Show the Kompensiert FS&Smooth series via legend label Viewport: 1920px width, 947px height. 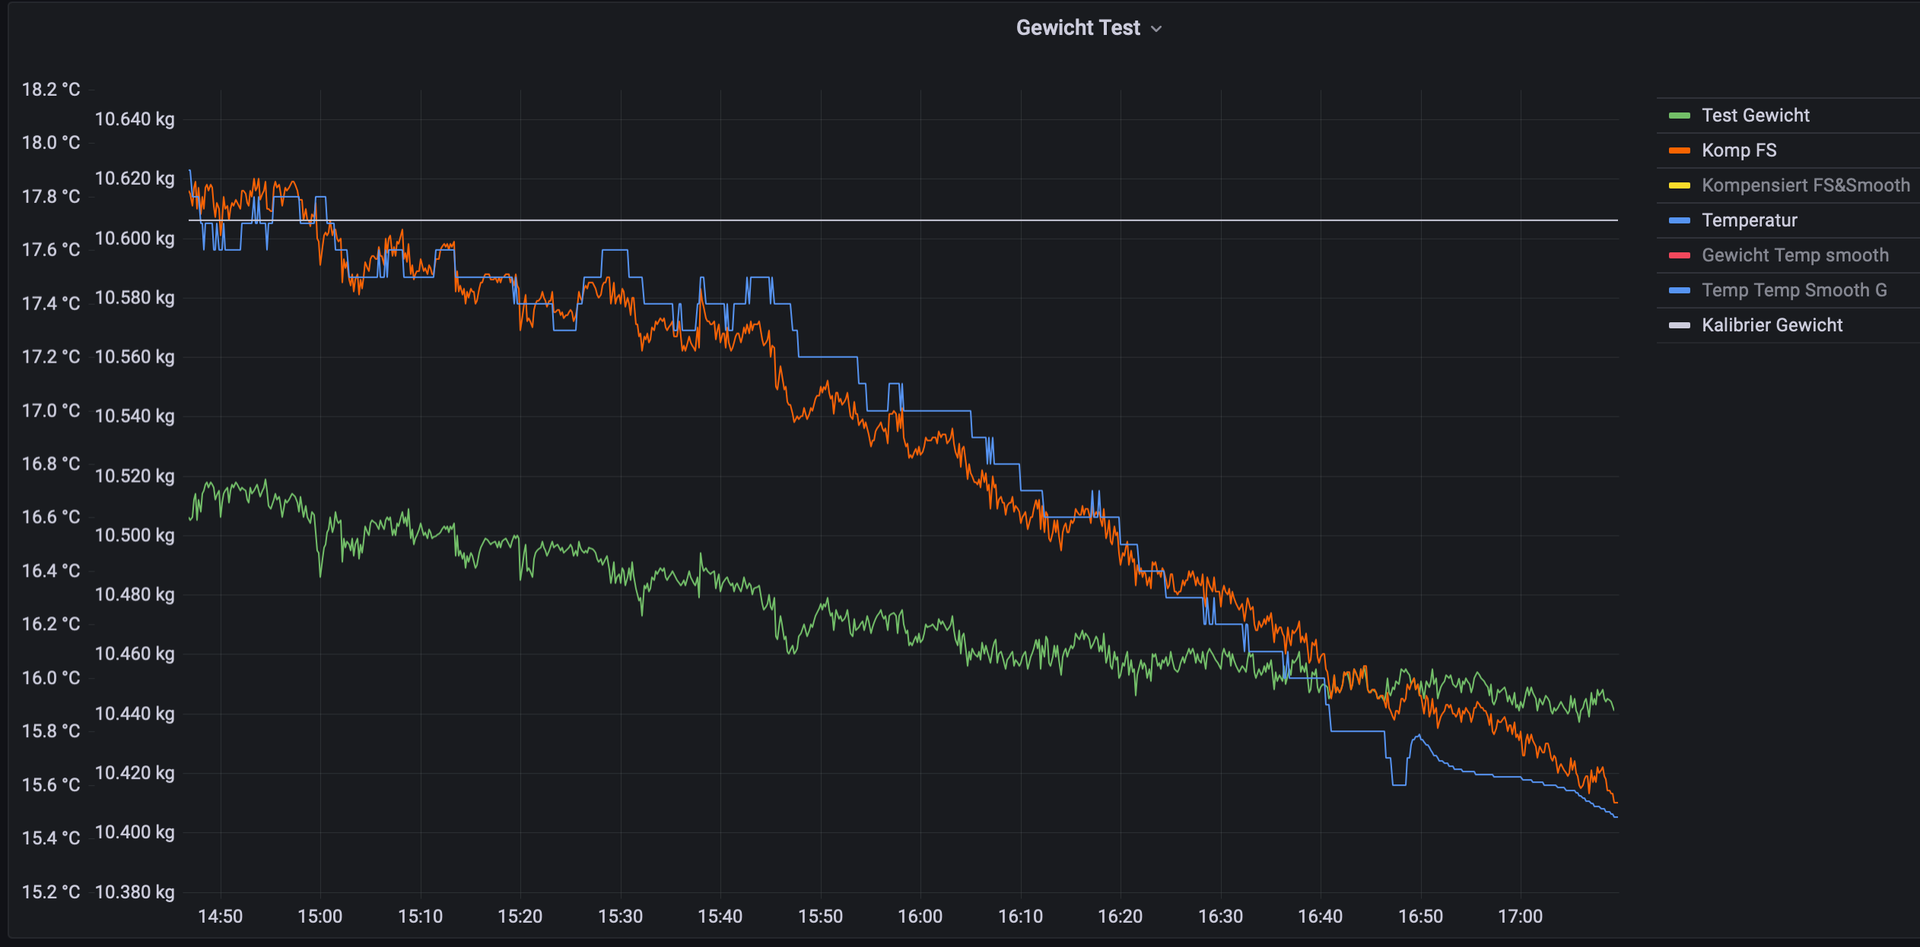point(1805,185)
